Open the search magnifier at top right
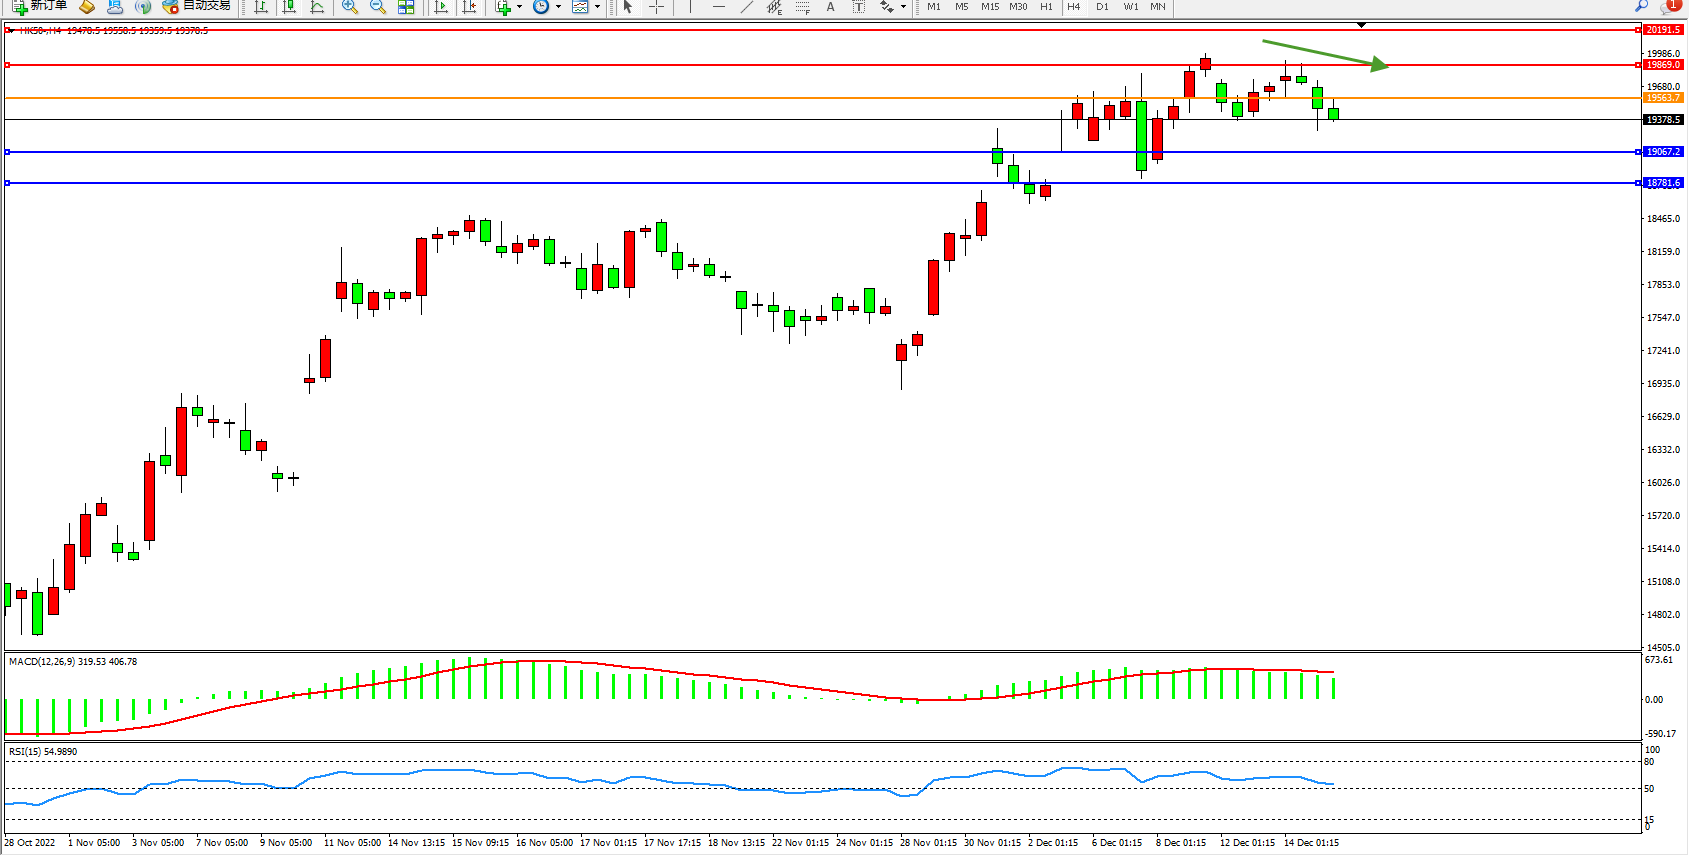 1641,6
